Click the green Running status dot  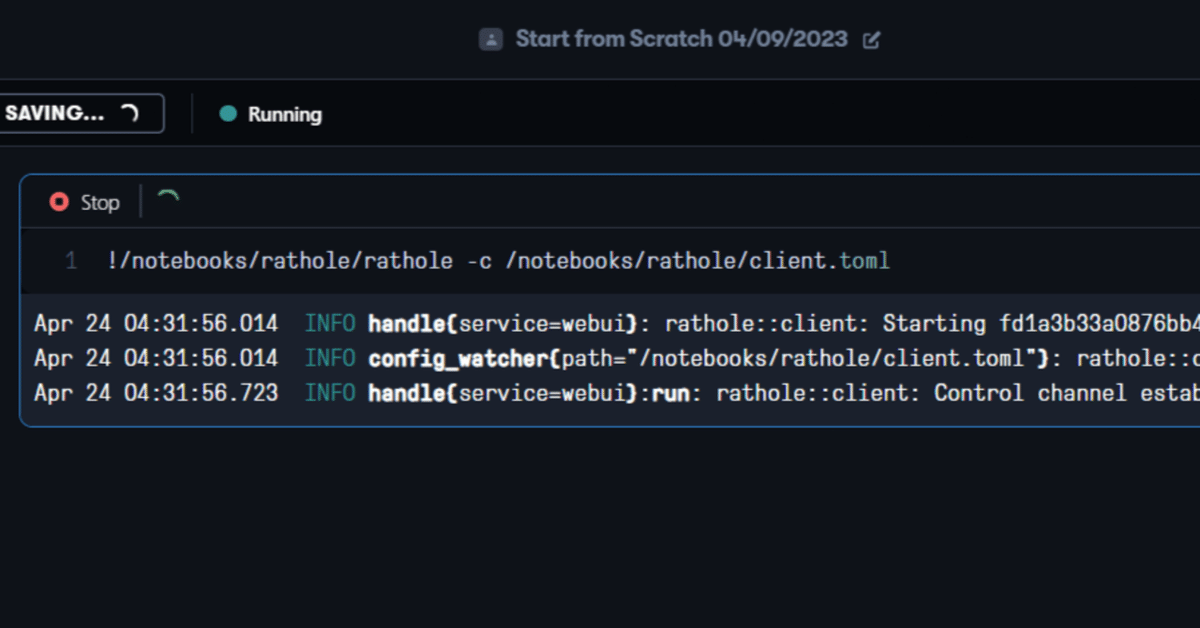coord(228,114)
